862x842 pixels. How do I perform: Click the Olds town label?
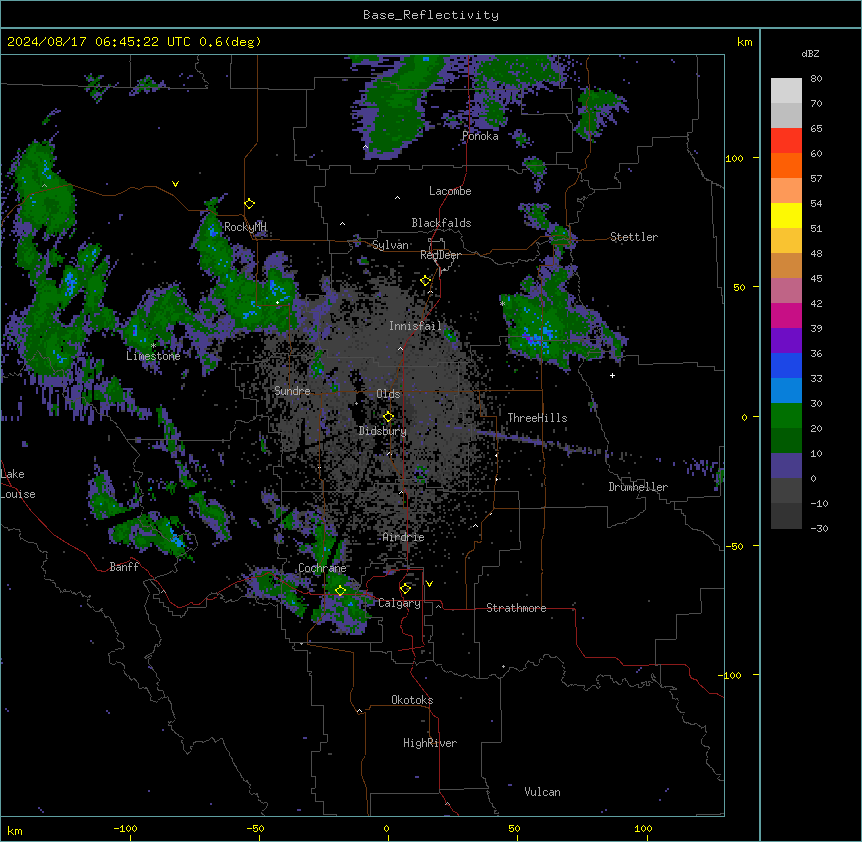(388, 394)
